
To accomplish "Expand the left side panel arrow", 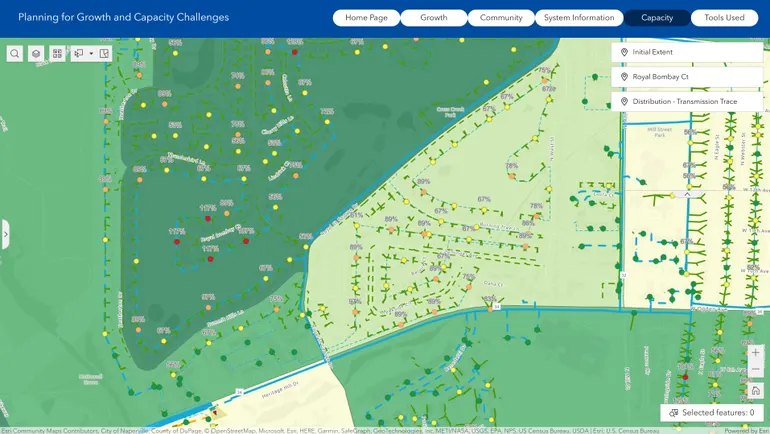I will coord(5,234).
